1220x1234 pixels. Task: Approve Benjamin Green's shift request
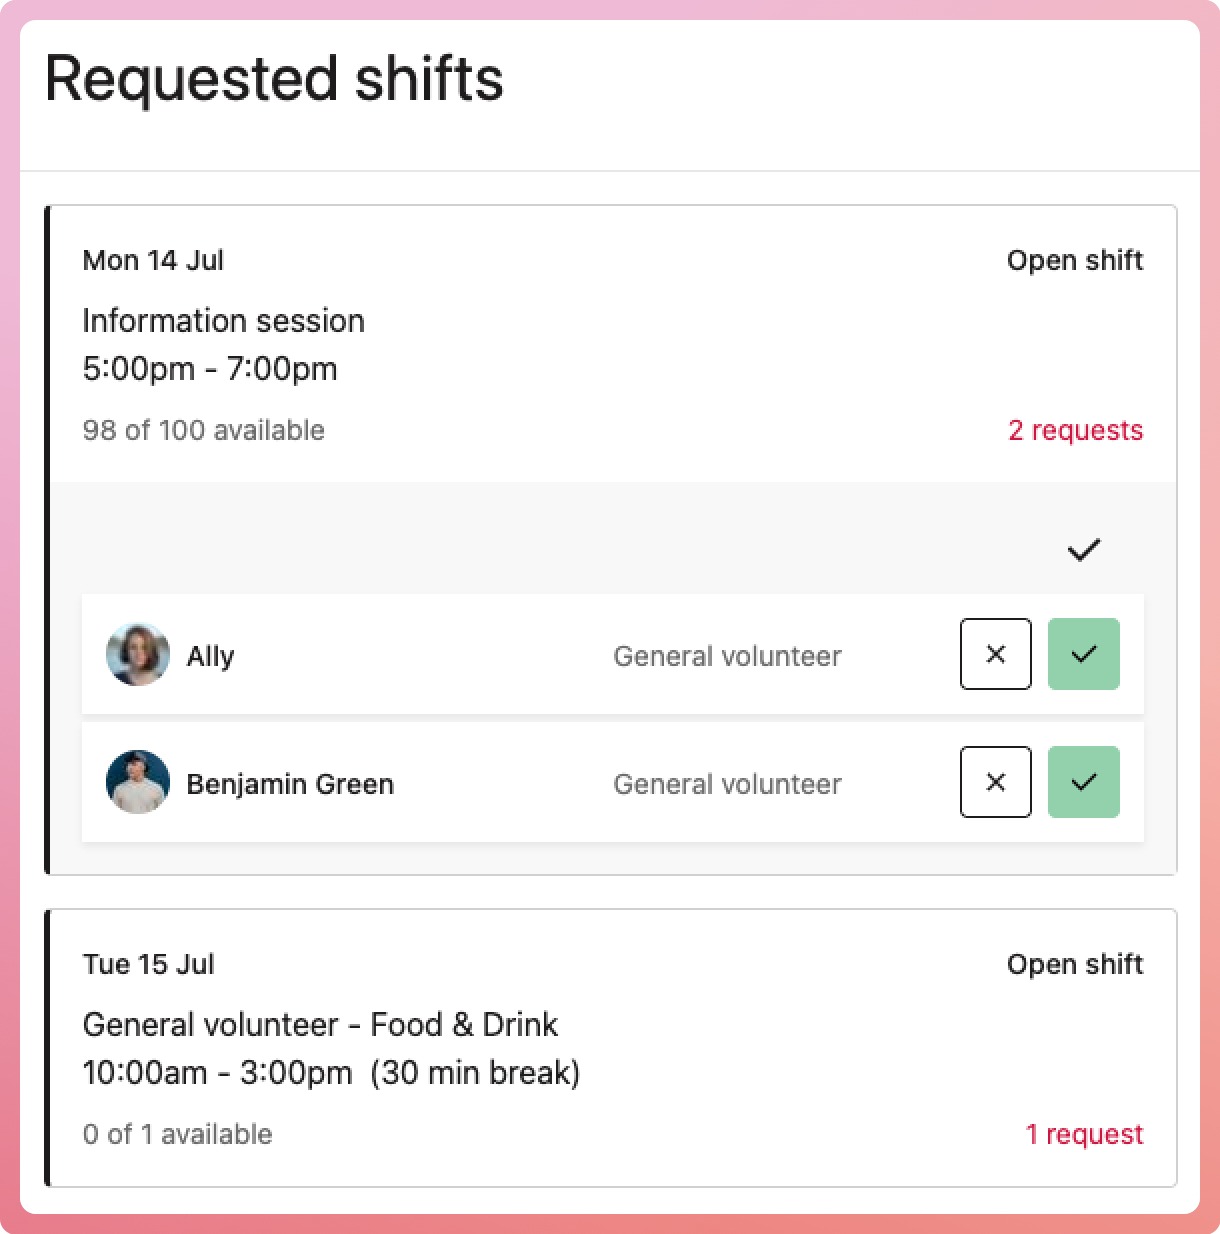[x=1083, y=782]
